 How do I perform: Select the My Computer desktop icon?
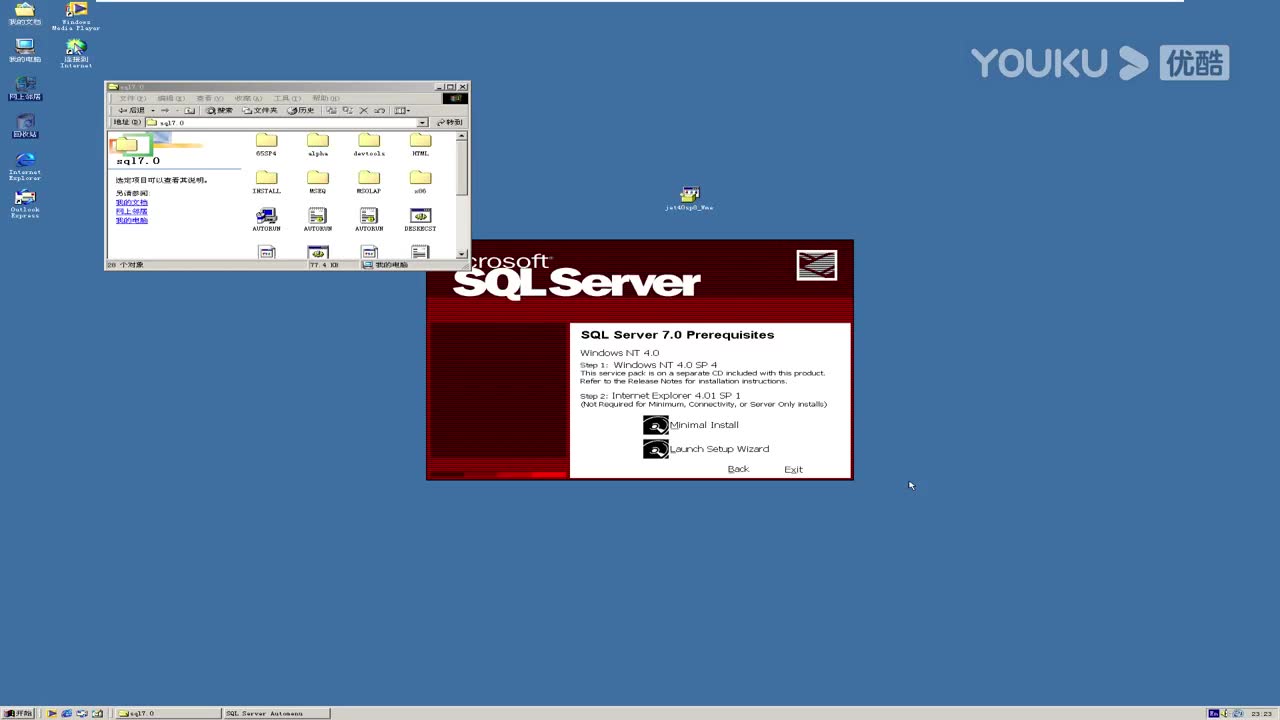pos(25,51)
